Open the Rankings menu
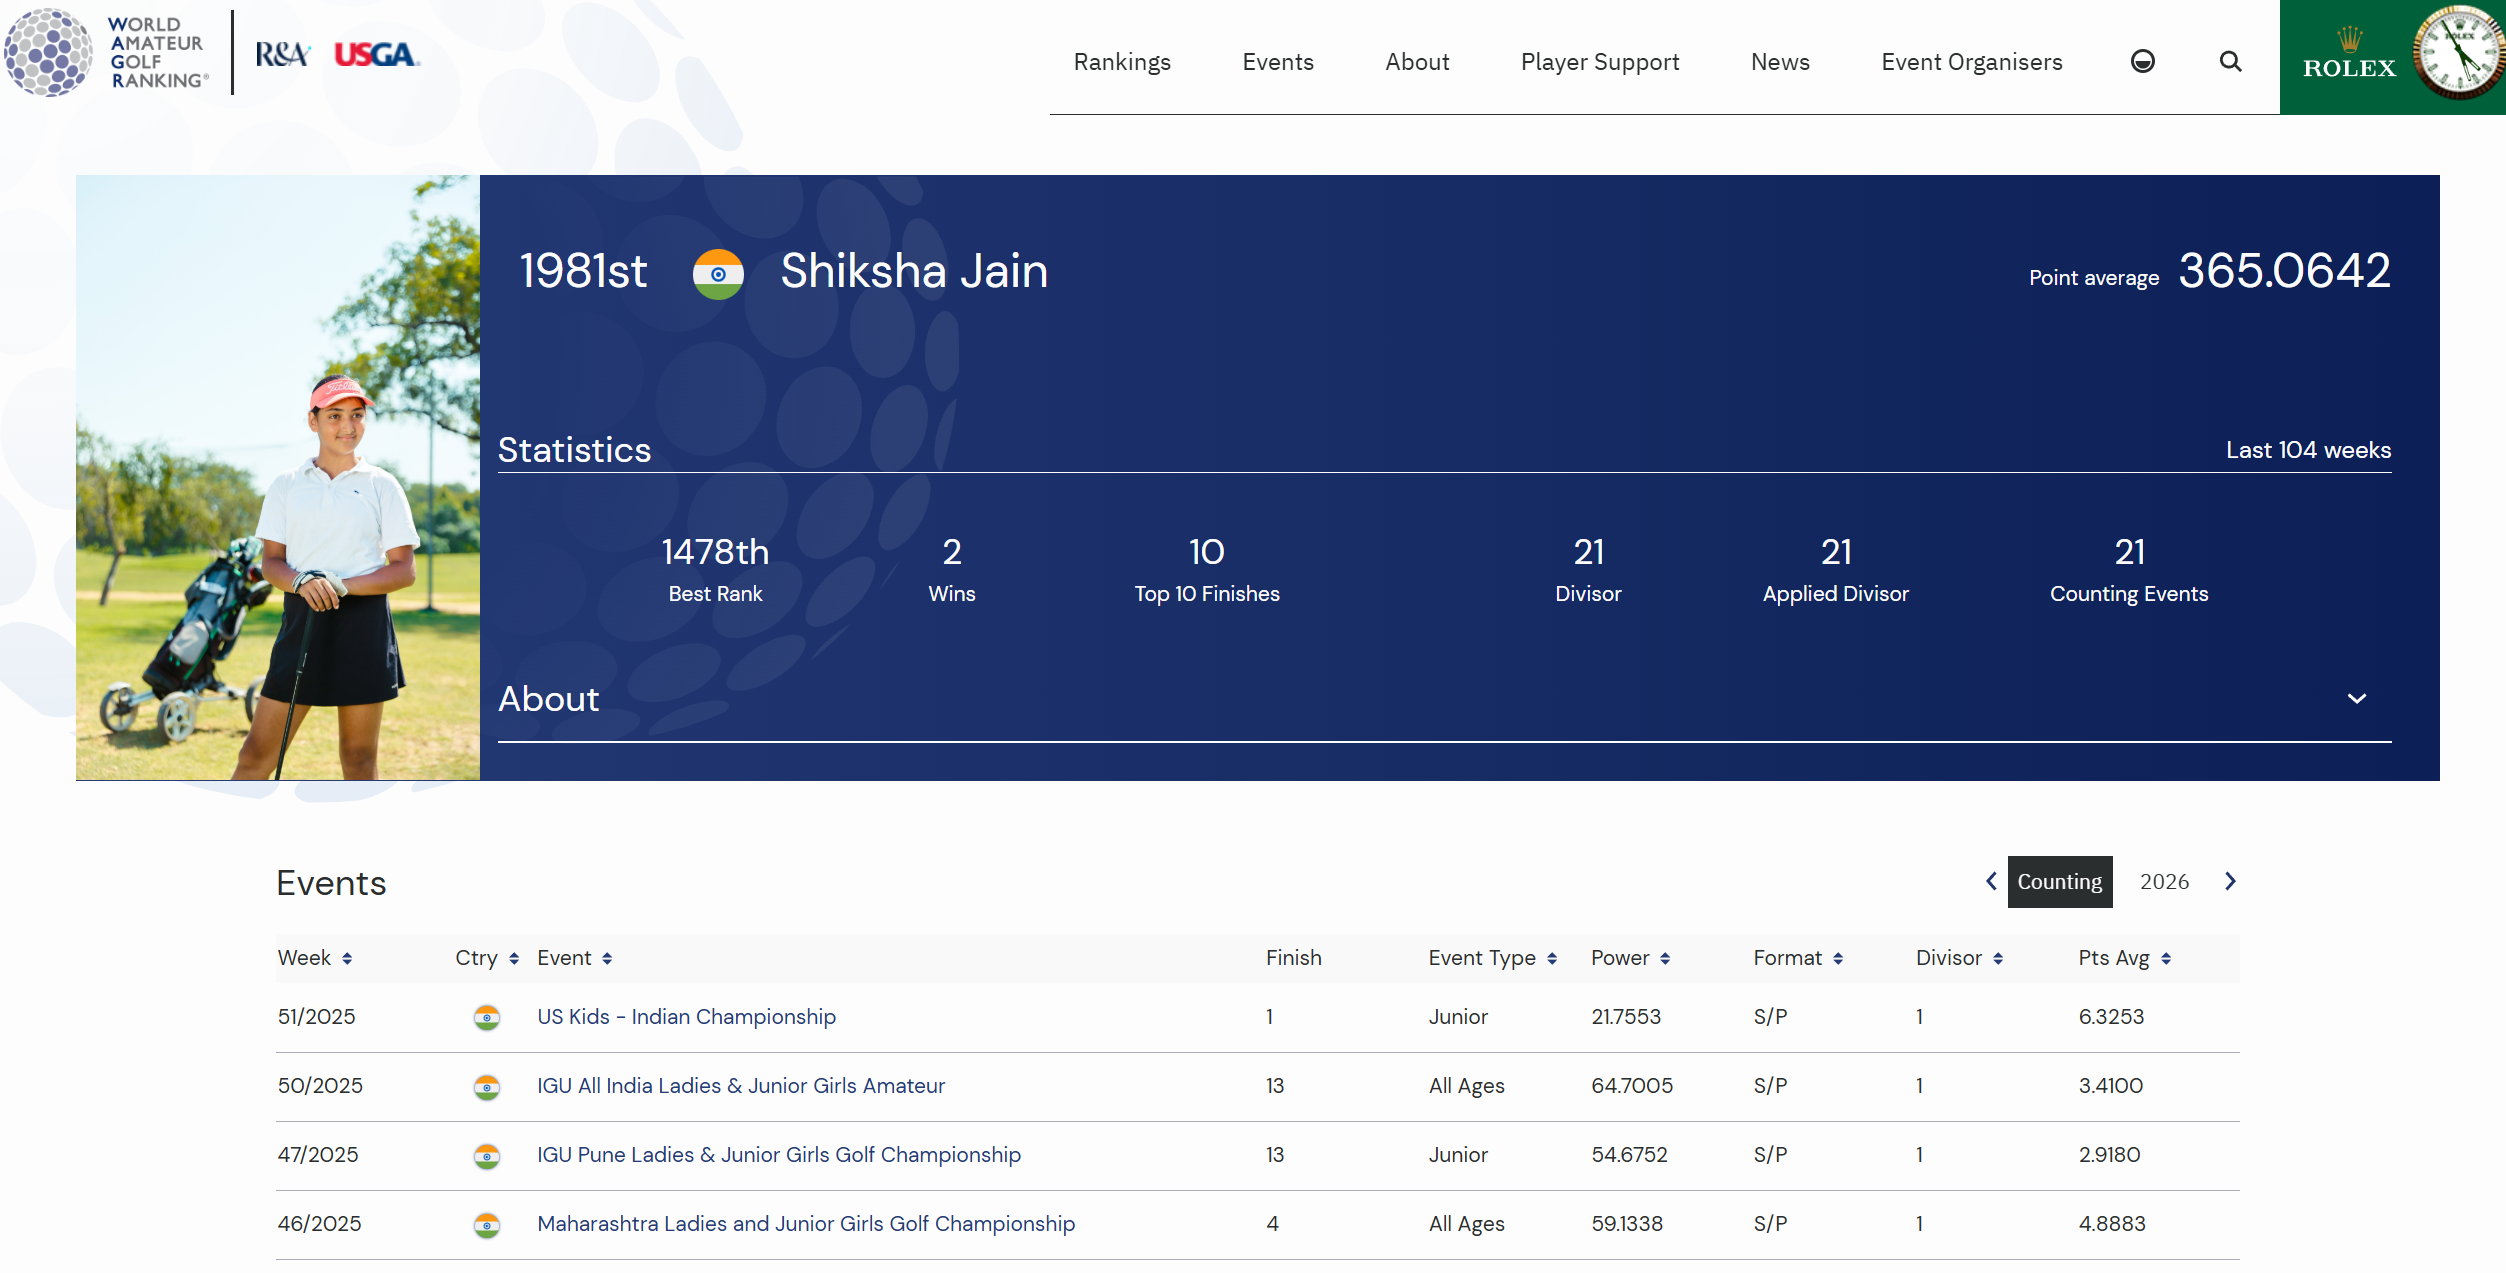Image resolution: width=2506 pixels, height=1273 pixels. (1122, 61)
